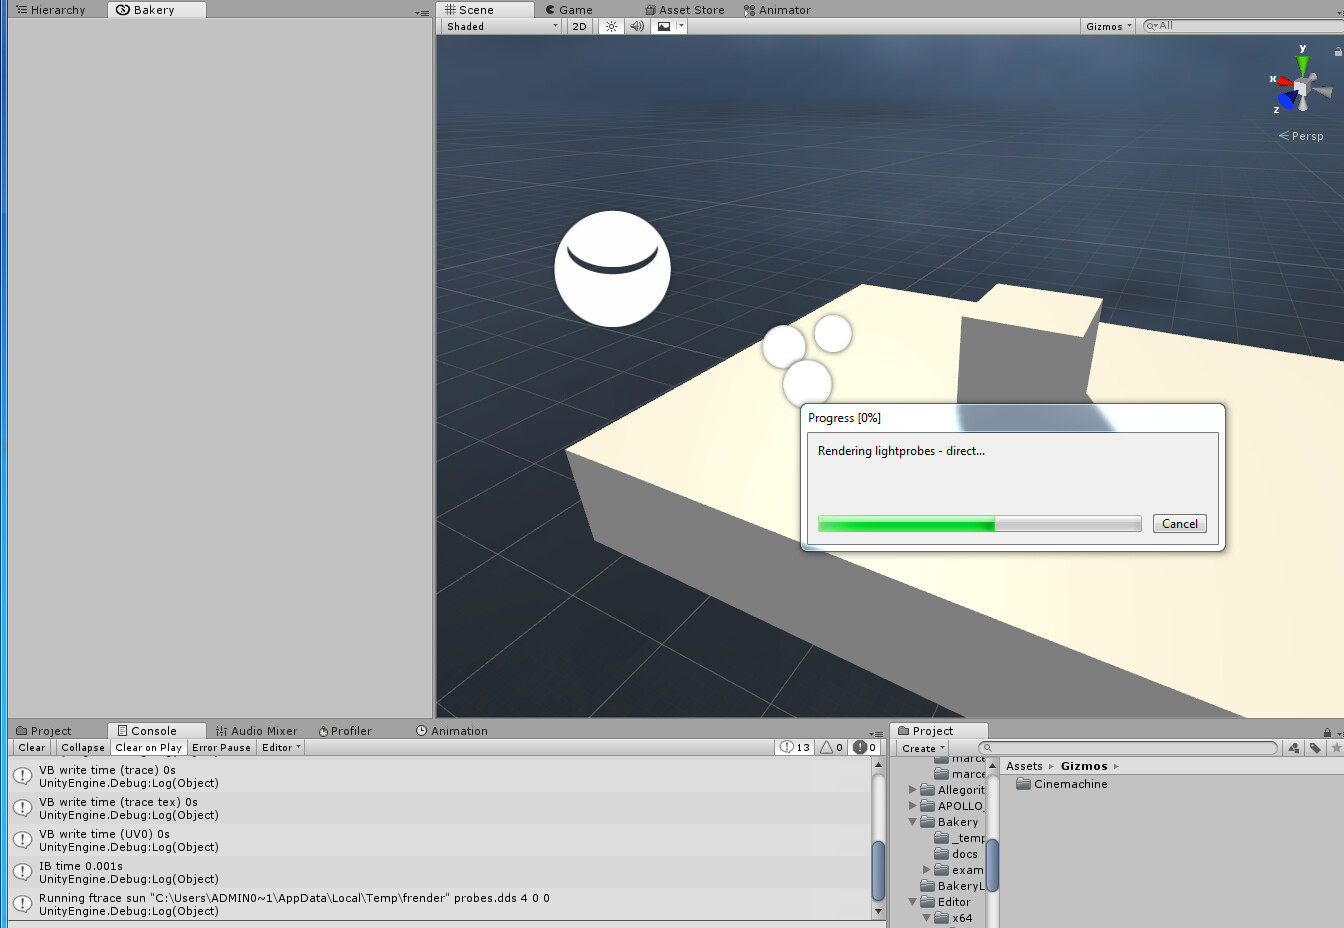Click the audio mute speaker icon
This screenshot has height=928, width=1344.
tap(637, 26)
